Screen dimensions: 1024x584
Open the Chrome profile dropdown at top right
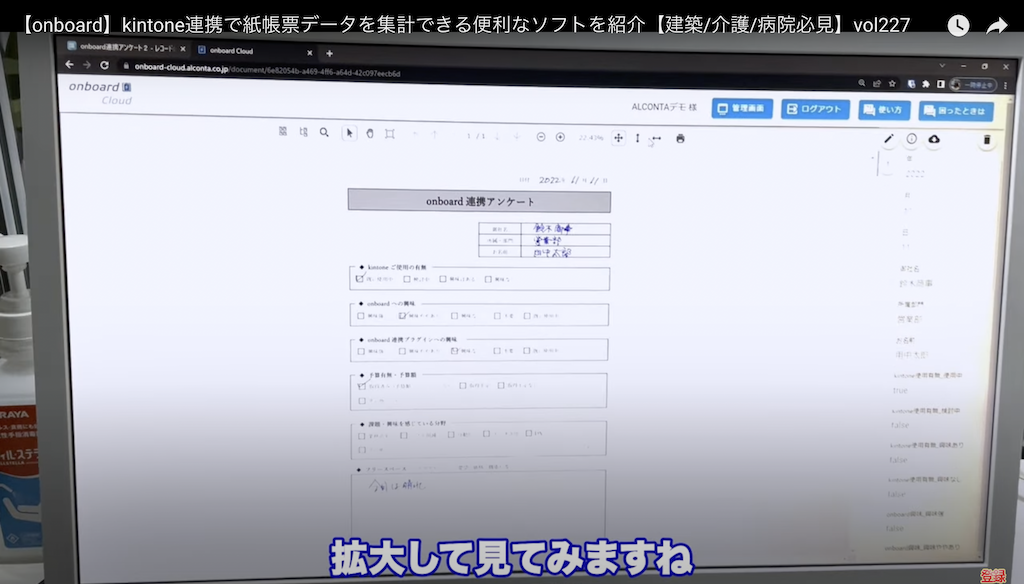click(x=973, y=84)
